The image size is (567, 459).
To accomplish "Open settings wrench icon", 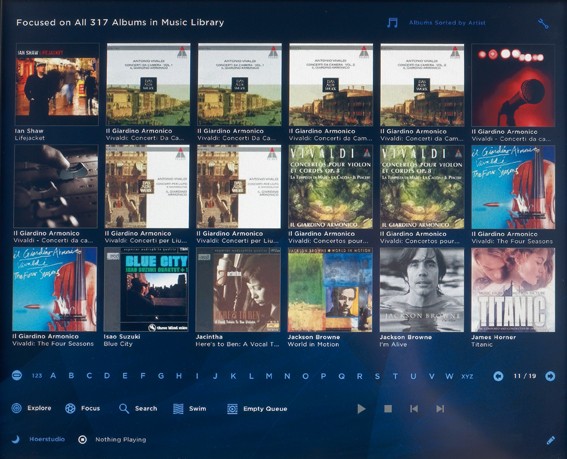I will [543, 24].
